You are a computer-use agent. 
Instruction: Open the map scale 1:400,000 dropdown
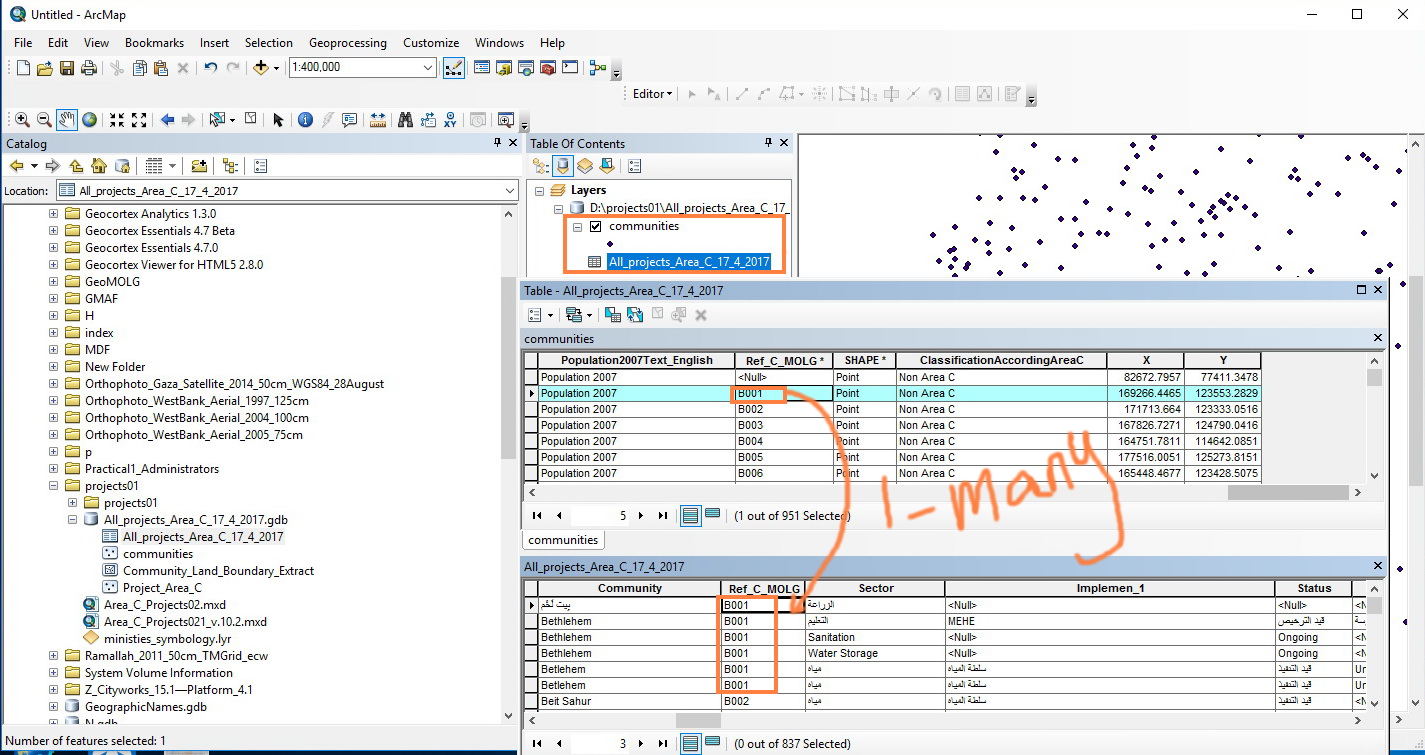428,67
